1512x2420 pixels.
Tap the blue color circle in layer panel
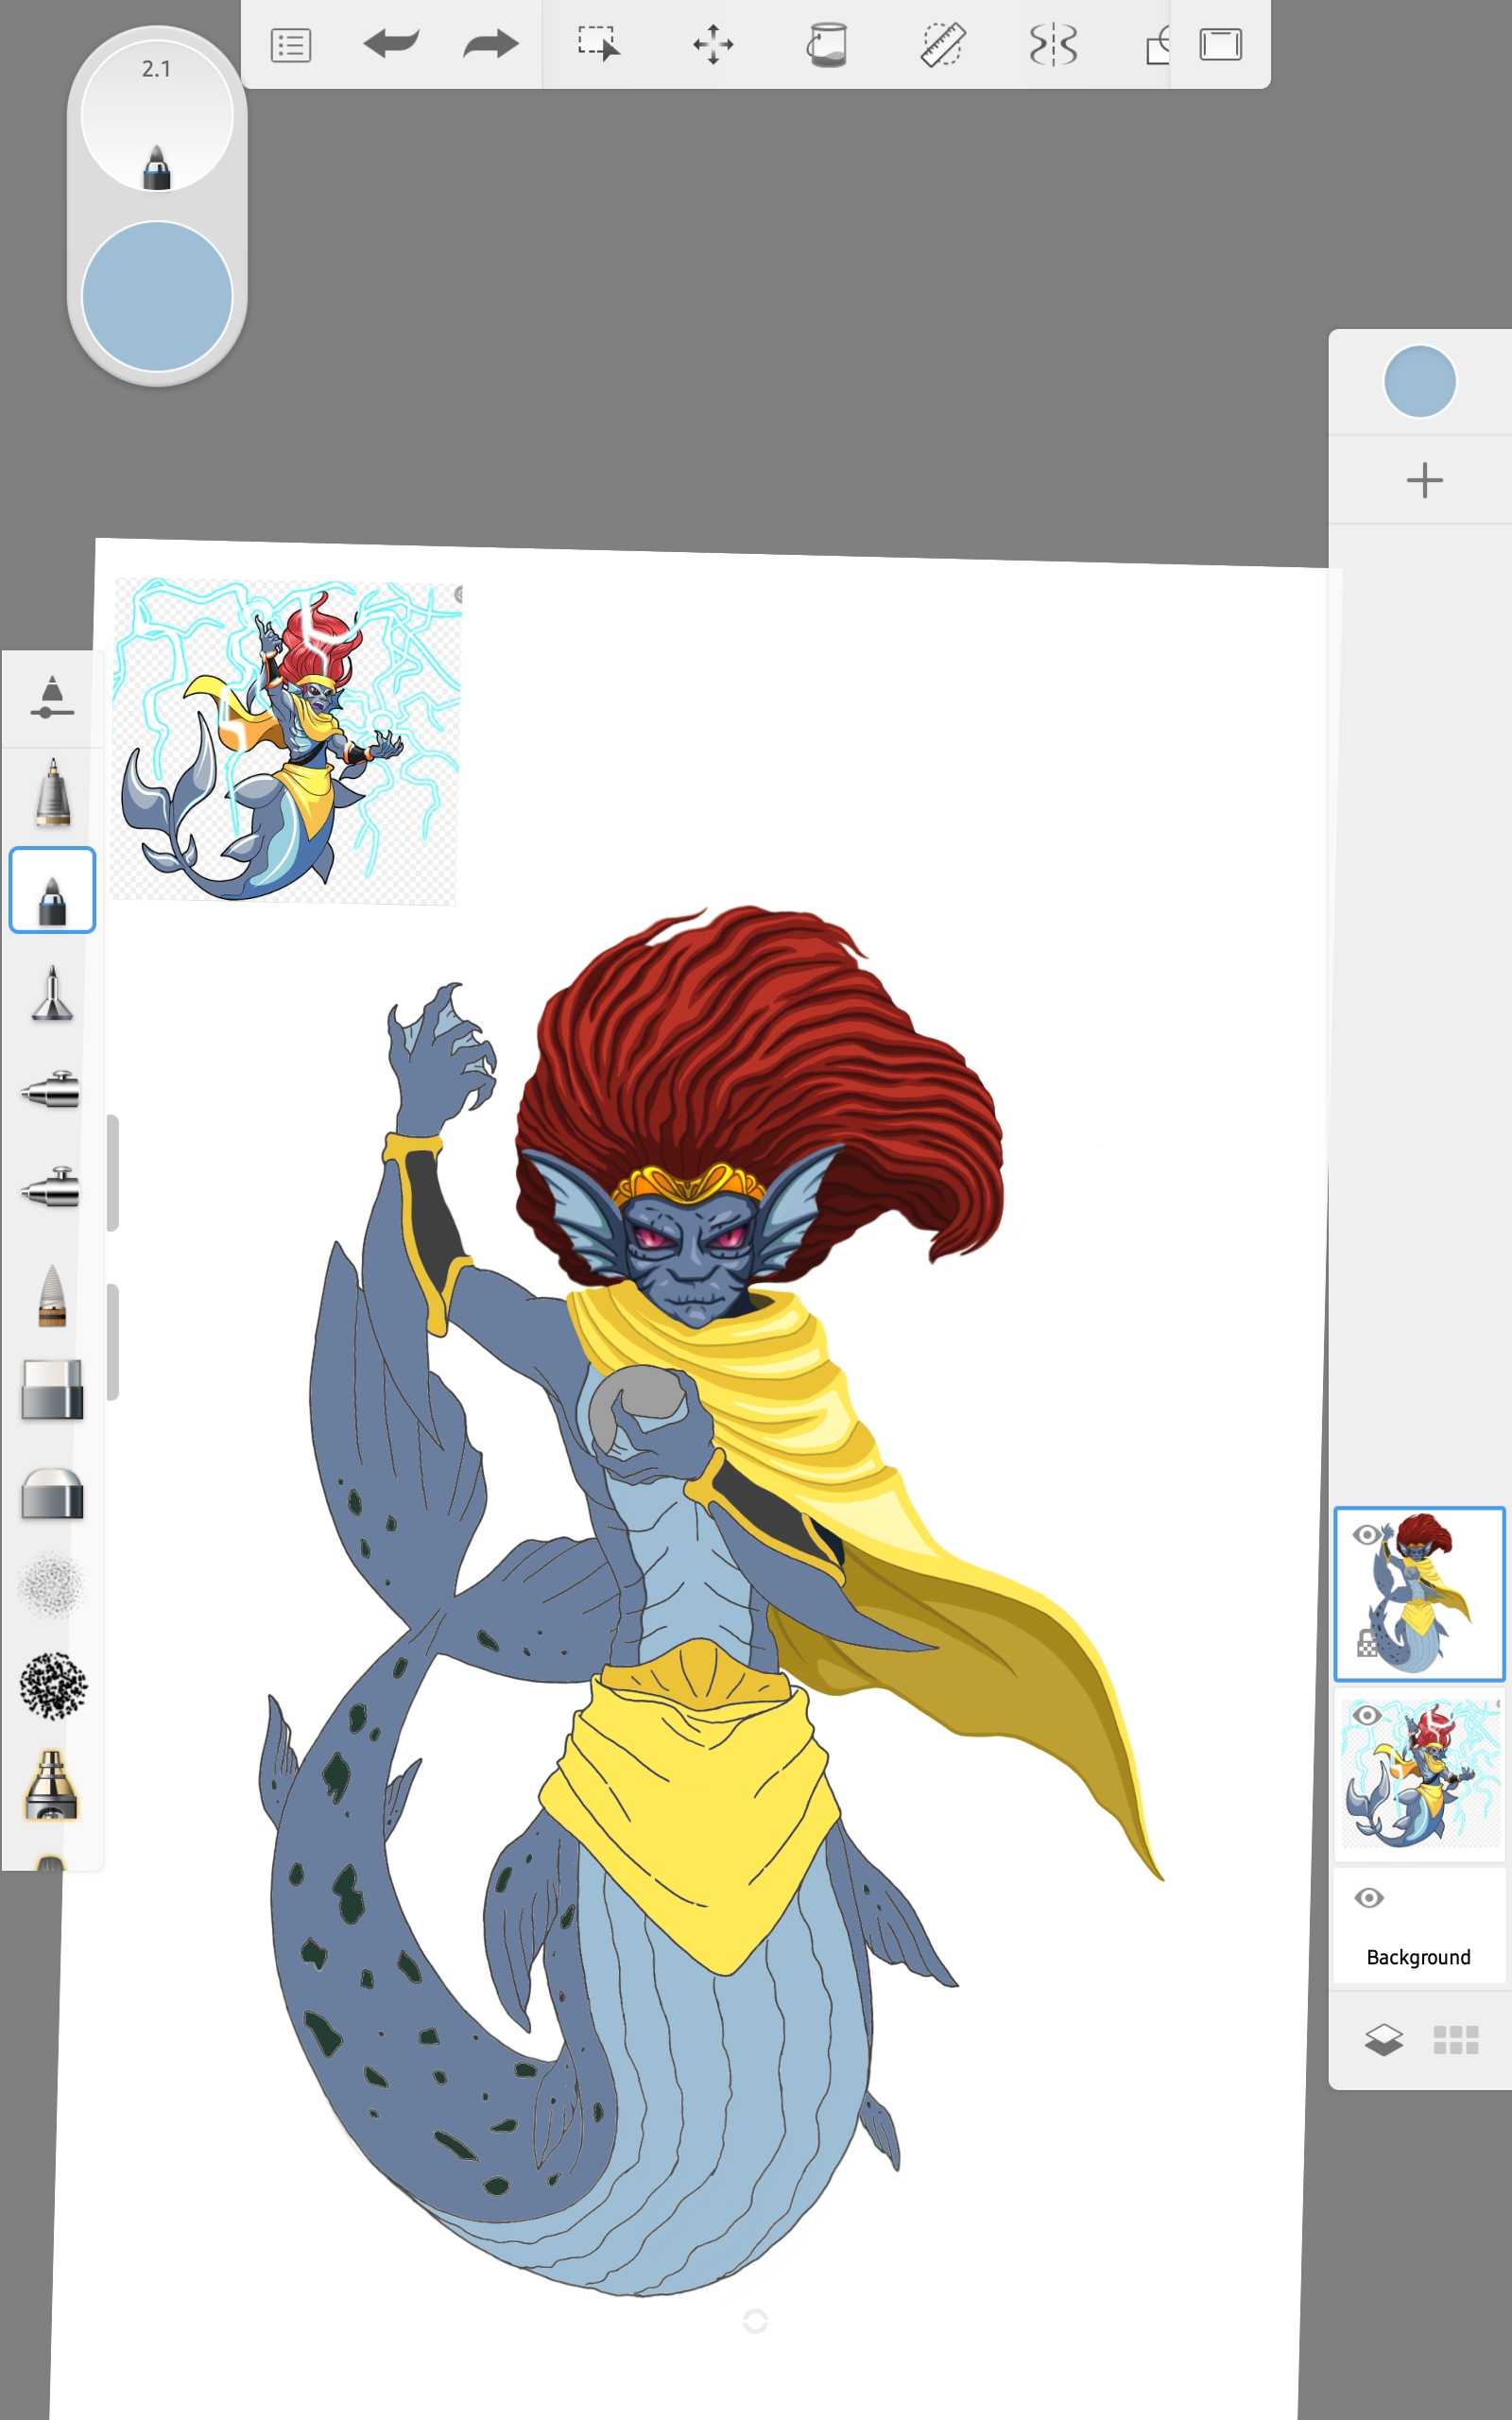[1419, 381]
